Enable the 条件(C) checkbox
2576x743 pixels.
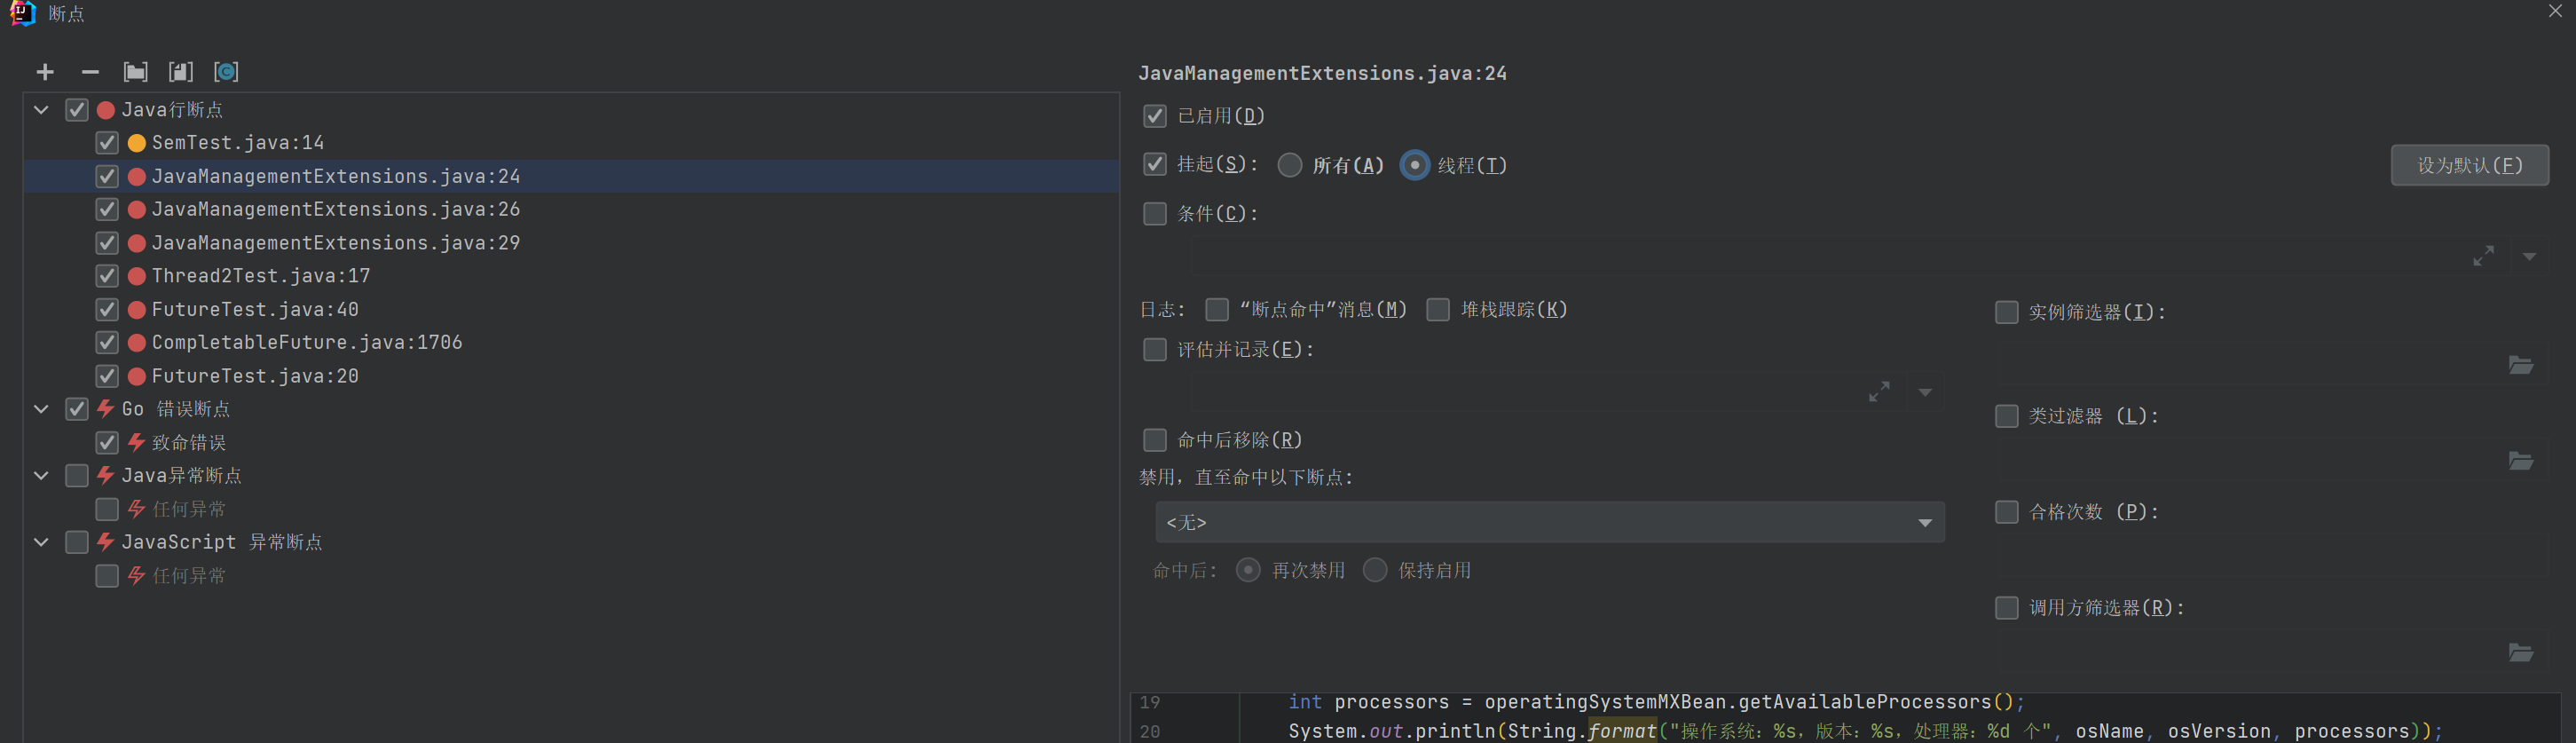tap(1155, 214)
